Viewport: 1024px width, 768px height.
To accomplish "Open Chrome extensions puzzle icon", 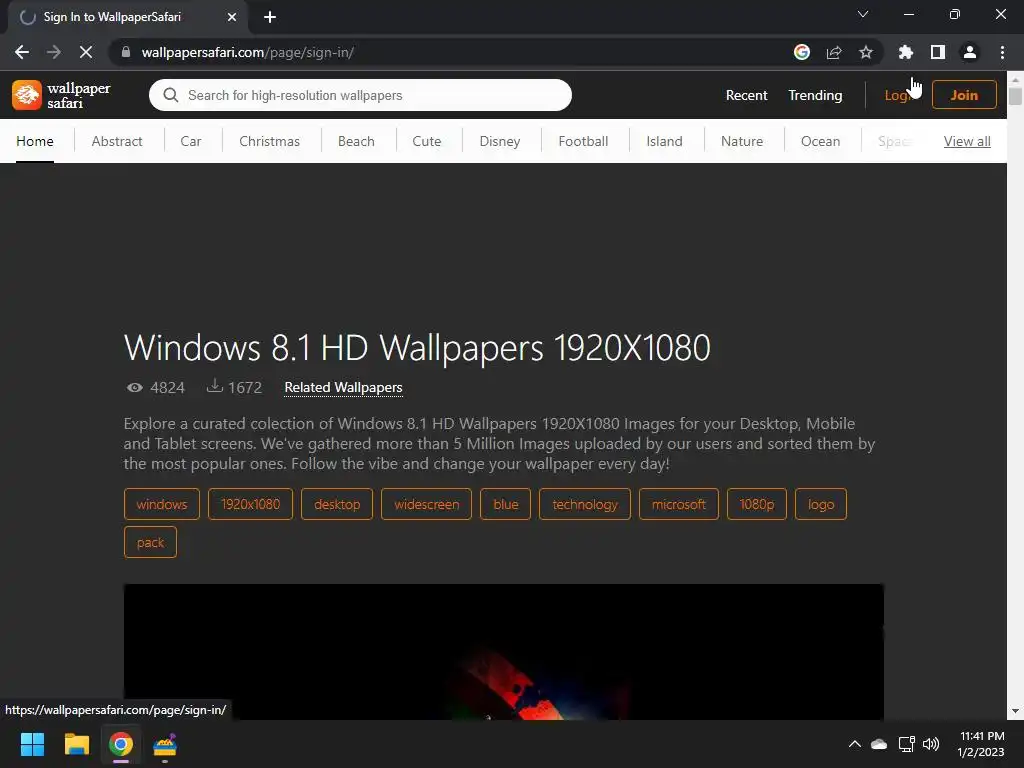I will pos(906,52).
